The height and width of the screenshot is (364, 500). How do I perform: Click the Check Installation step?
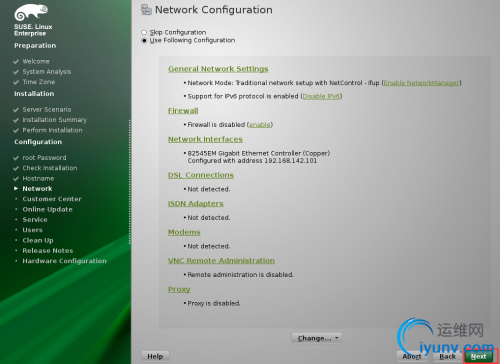pyautogui.click(x=50, y=168)
